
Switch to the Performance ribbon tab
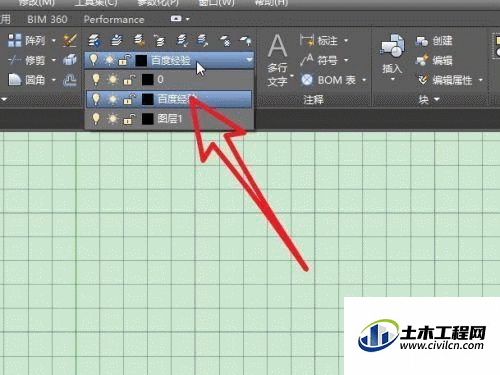[x=114, y=19]
